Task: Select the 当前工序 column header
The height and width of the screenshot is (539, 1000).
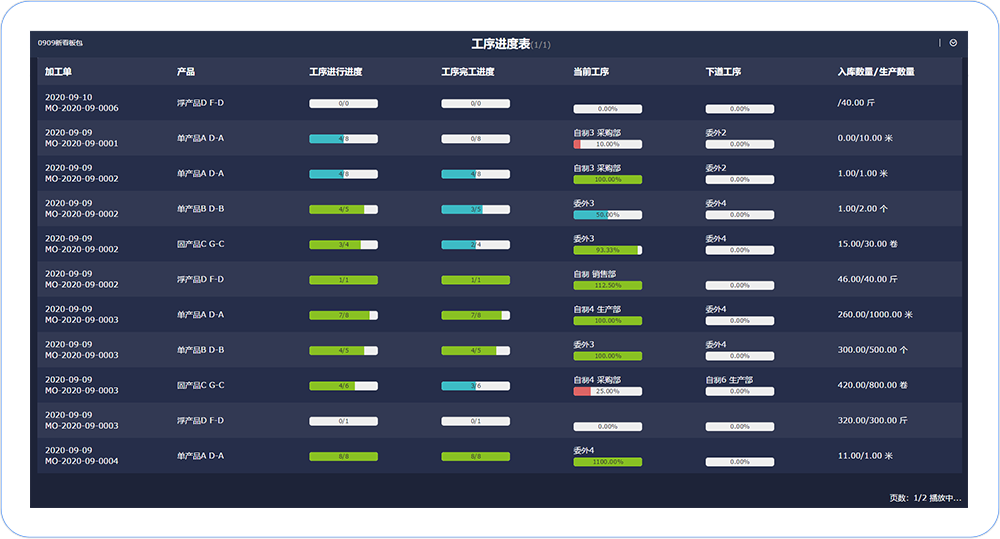Action: point(591,71)
